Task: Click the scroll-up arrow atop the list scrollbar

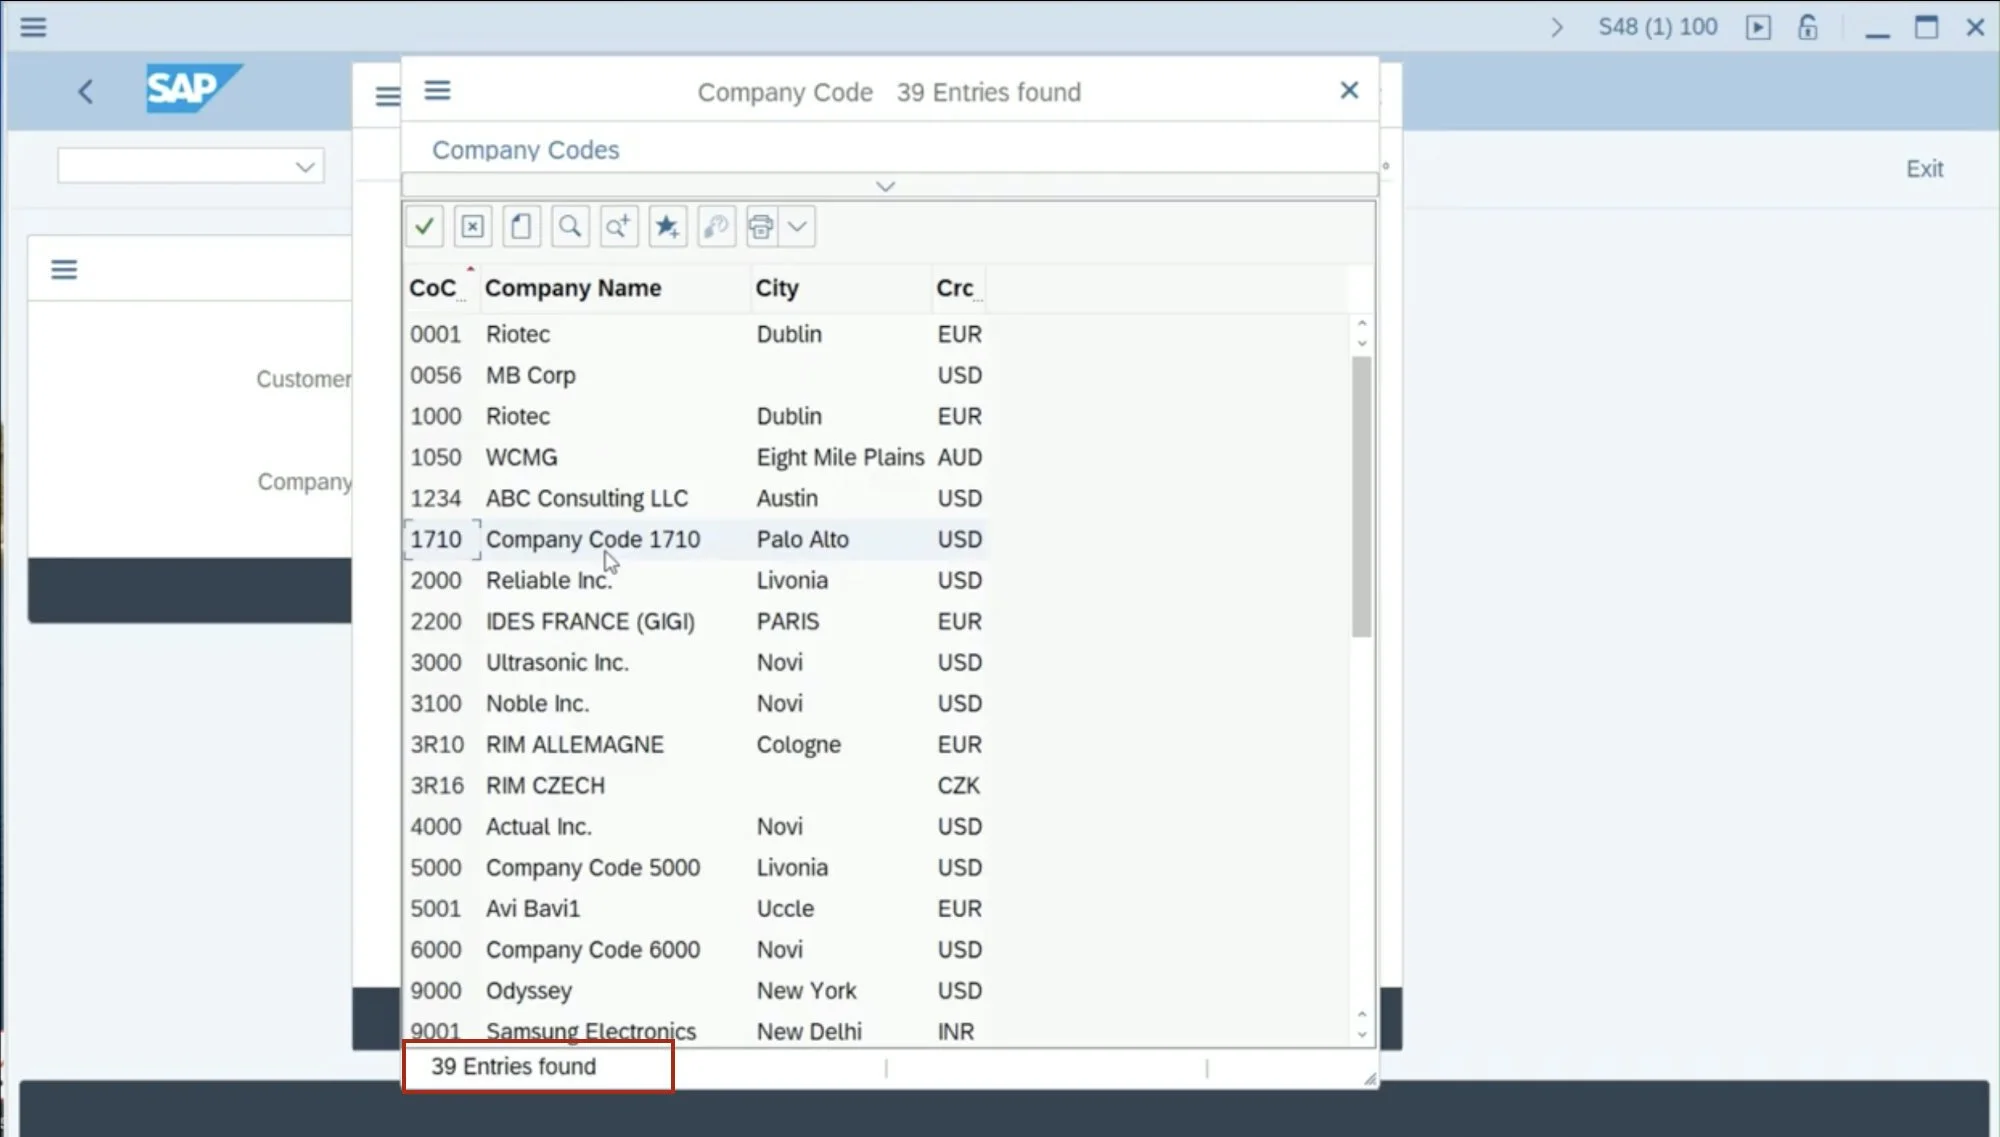Action: coord(1361,323)
